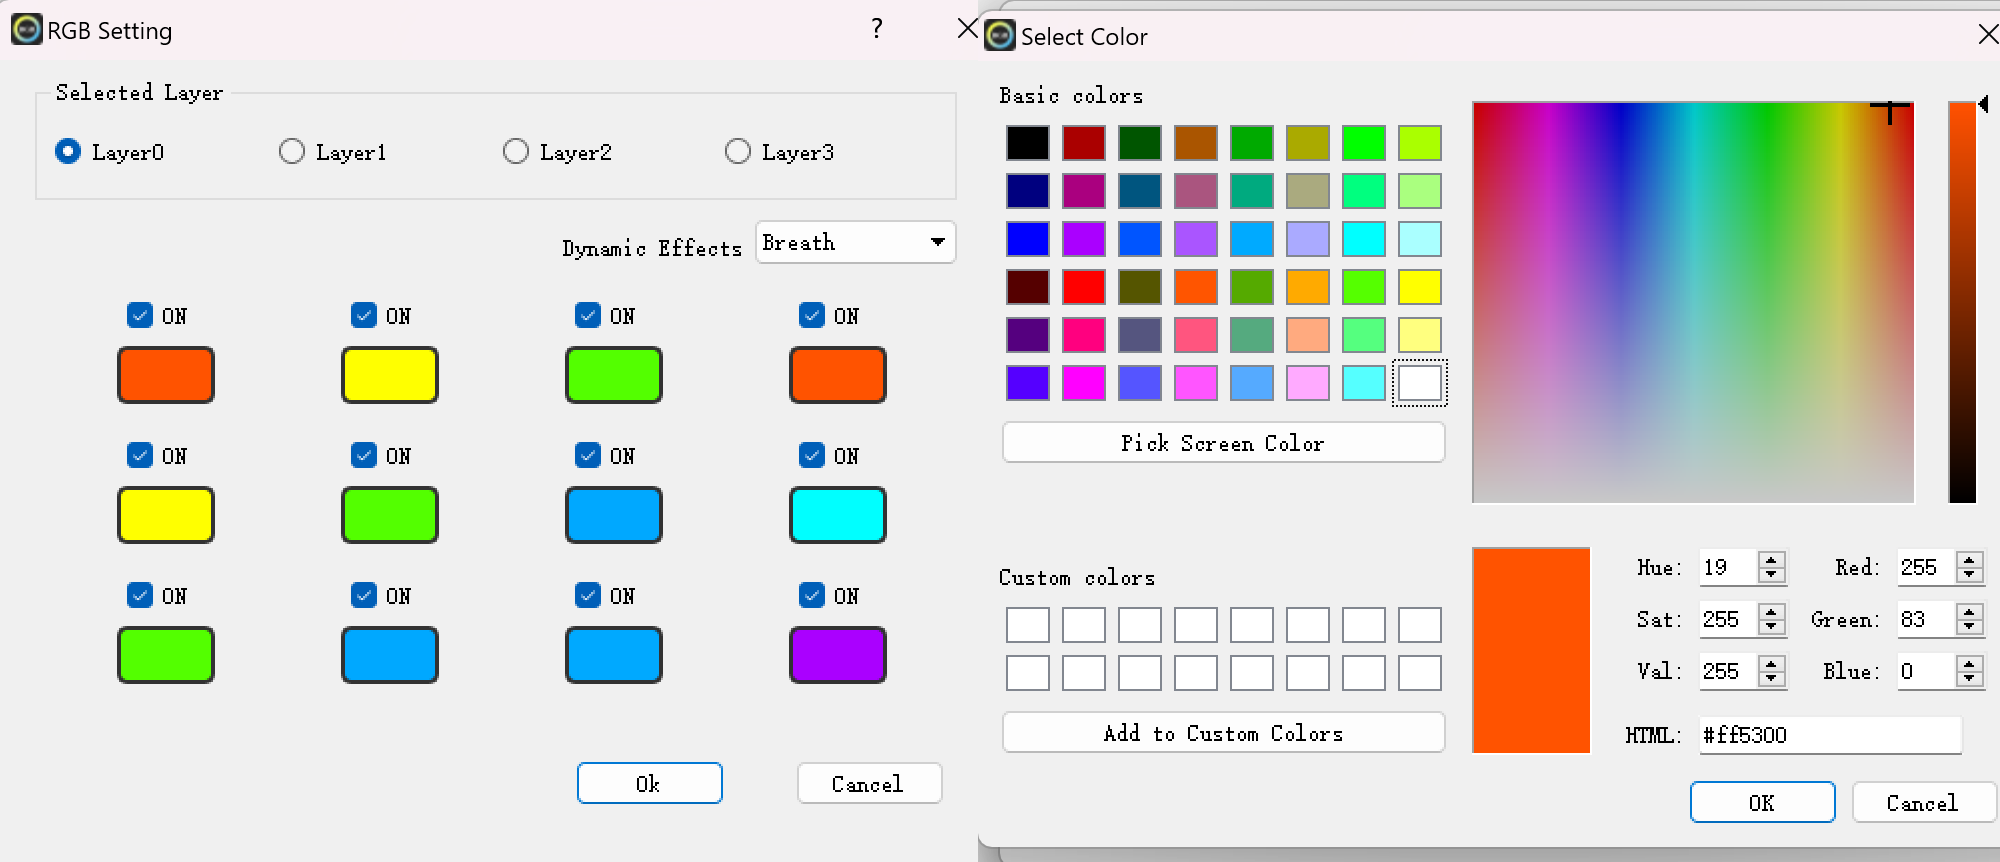This screenshot has height=862, width=2000.
Task: Close the Select Color dialog
Action: [1988, 35]
